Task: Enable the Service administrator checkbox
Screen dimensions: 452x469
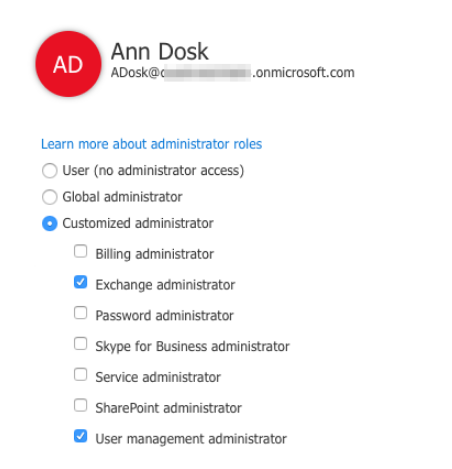Action: click(80, 374)
